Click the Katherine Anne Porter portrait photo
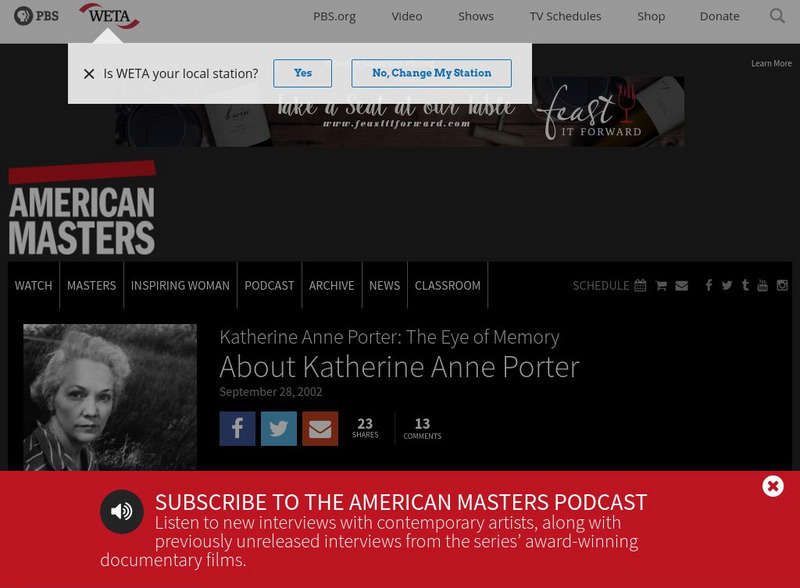The width and height of the screenshot is (800, 588). [110, 397]
